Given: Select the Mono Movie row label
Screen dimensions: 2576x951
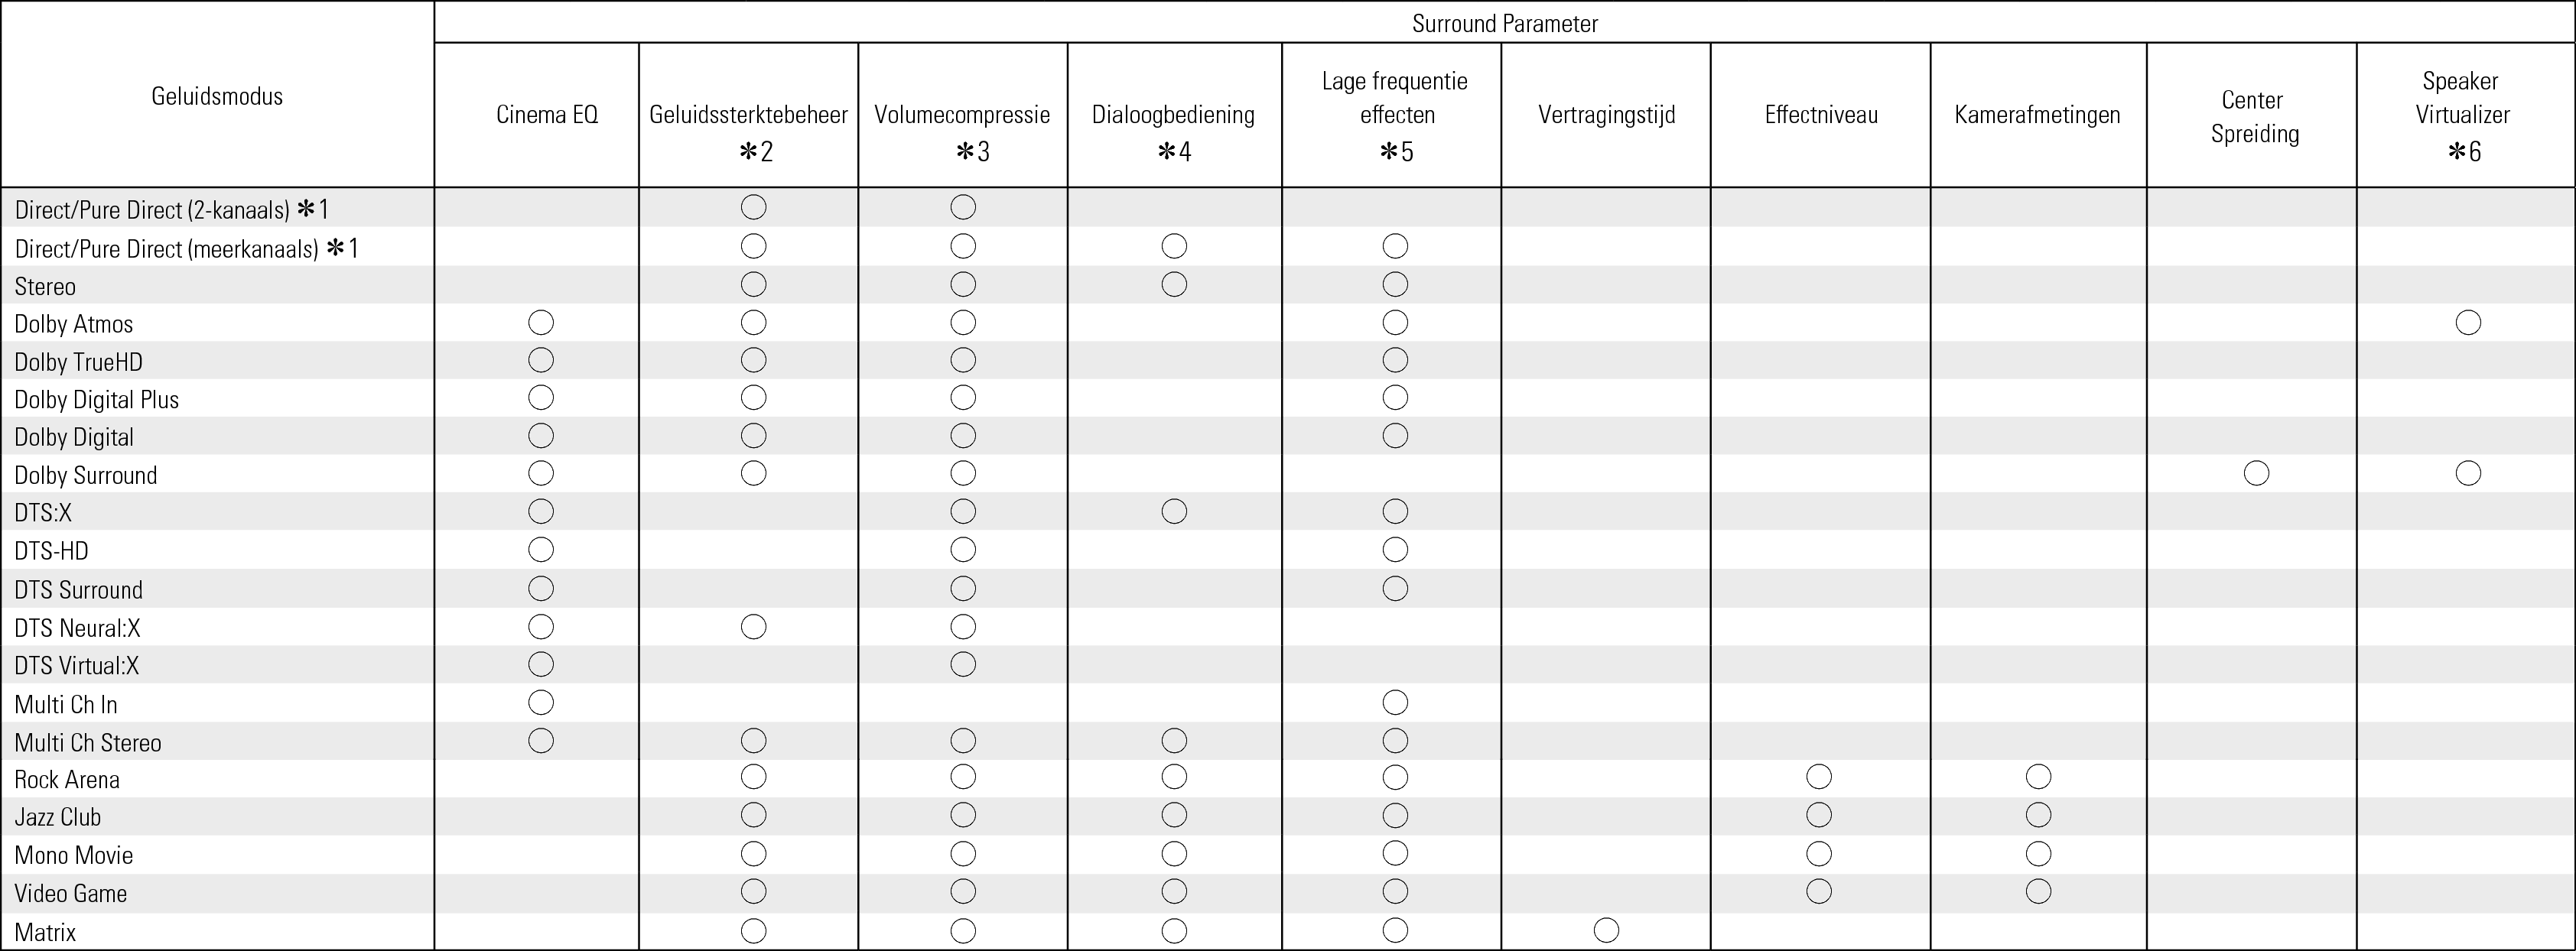Looking at the screenshot, I should pyautogui.click(x=74, y=855).
